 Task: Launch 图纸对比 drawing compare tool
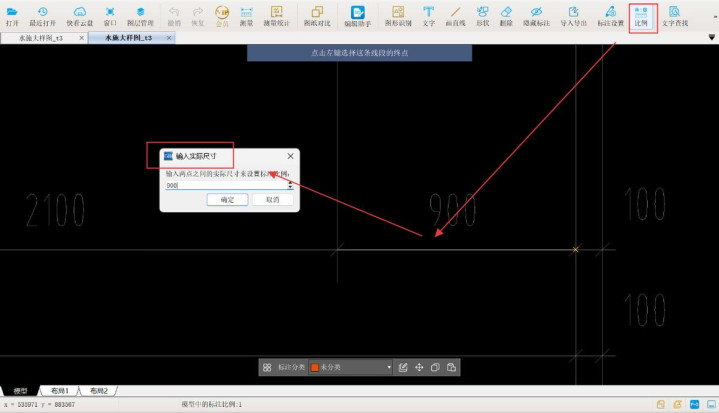(316, 15)
